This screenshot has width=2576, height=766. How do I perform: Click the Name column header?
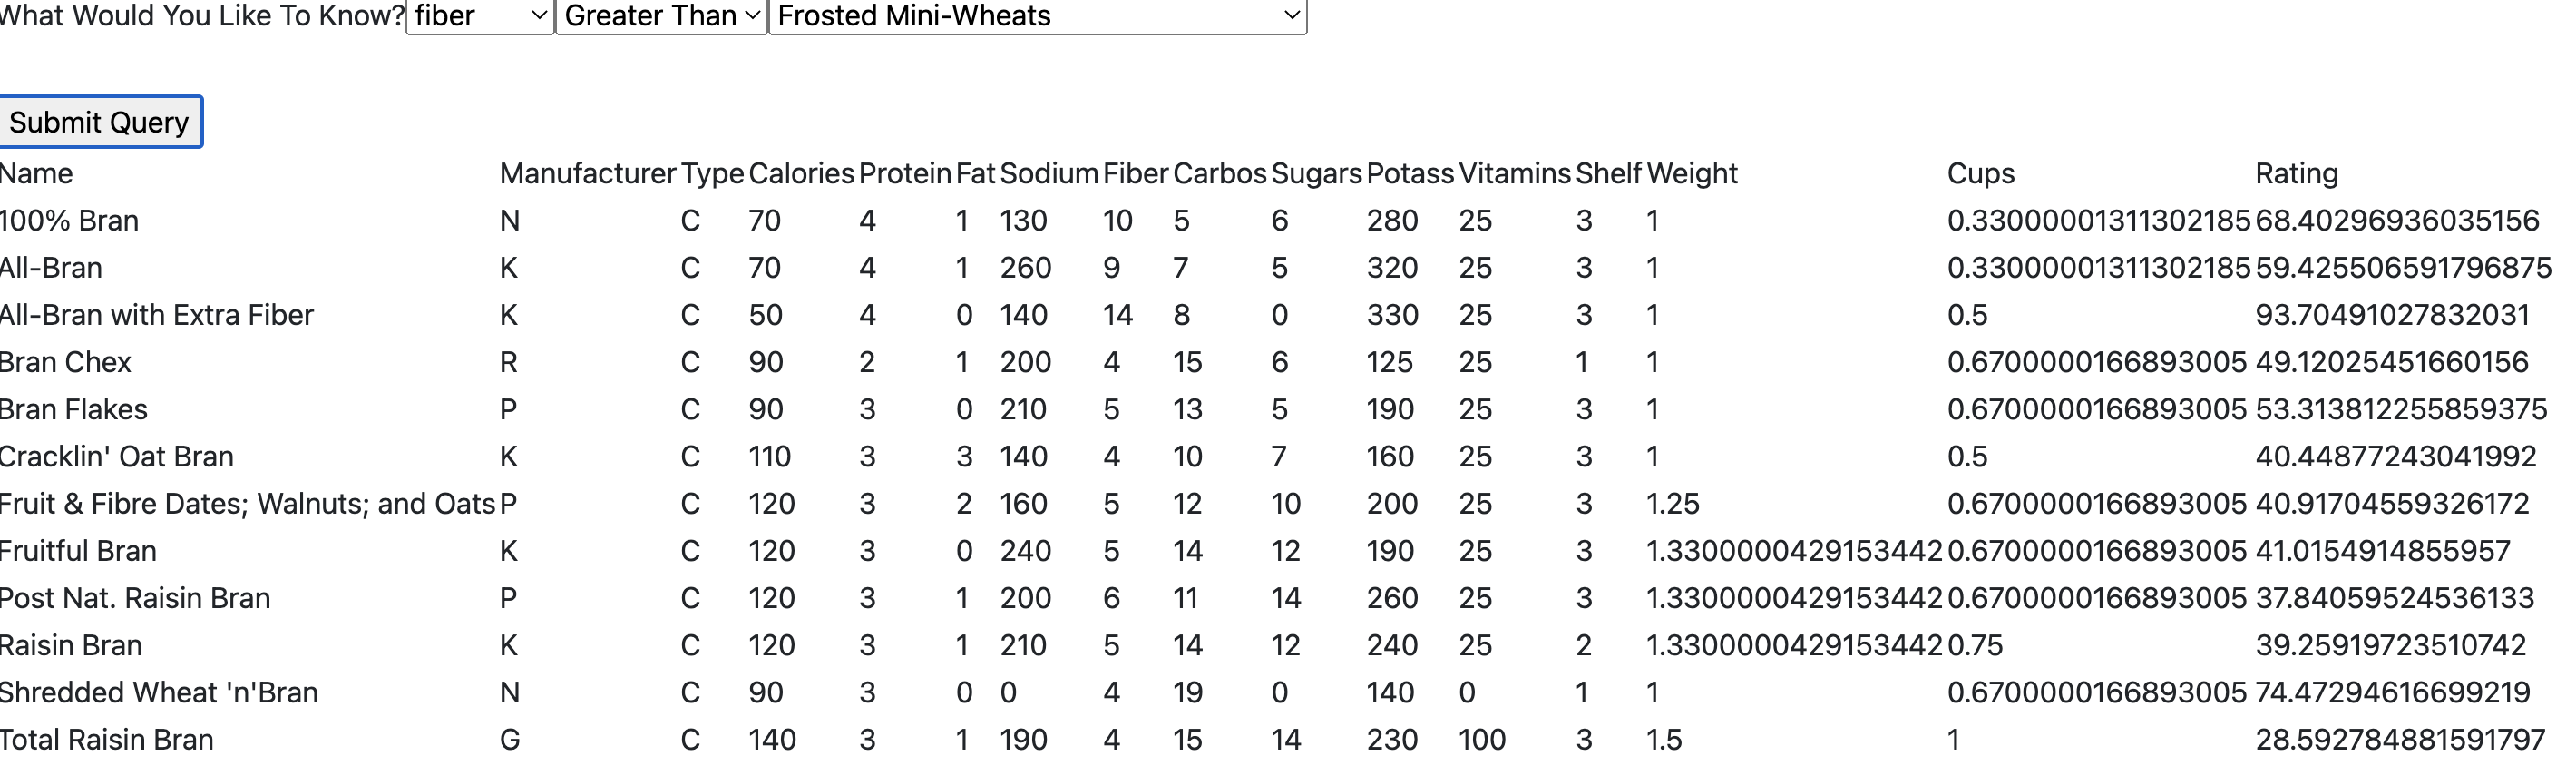click(37, 174)
